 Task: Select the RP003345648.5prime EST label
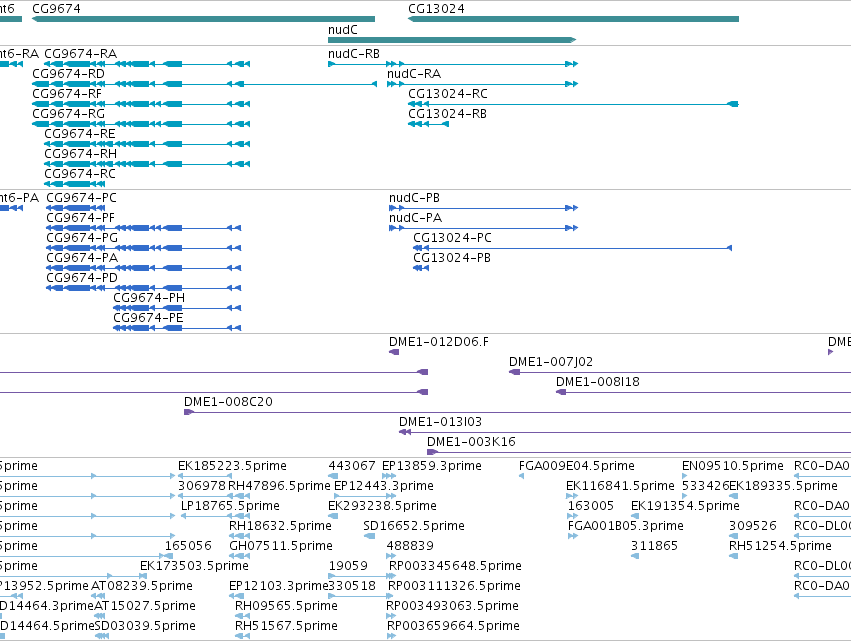pos(455,566)
